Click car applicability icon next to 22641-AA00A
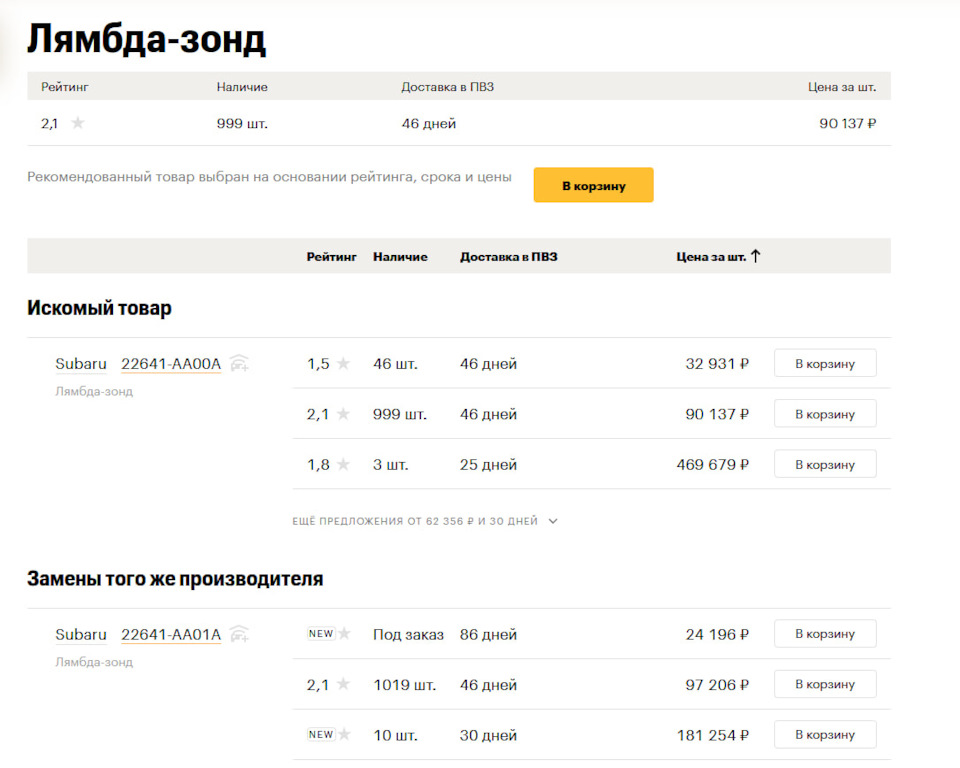Viewport: 960px width, 768px height. 239,364
